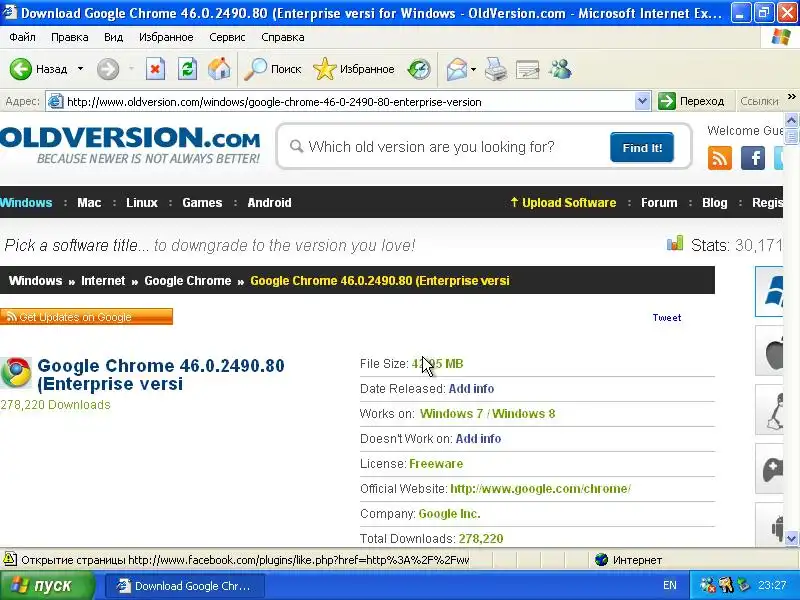
Task: Click the OldVersion.com logo
Action: pyautogui.click(x=130, y=145)
